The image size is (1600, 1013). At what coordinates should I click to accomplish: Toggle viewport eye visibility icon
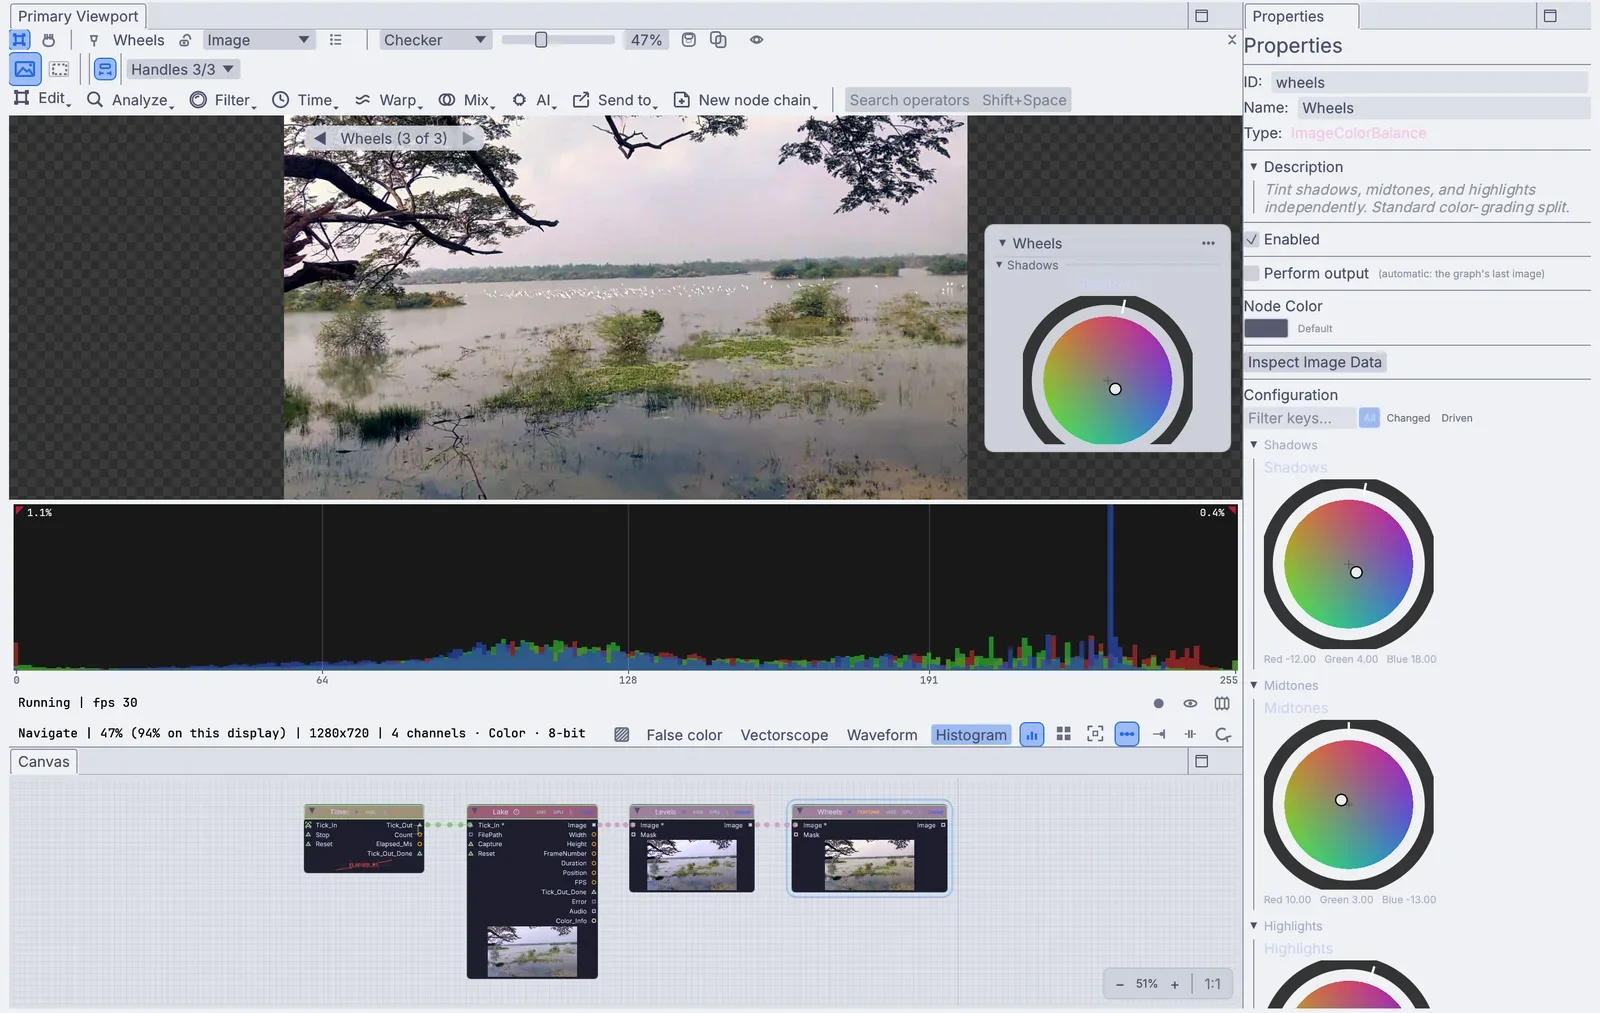[x=757, y=40]
